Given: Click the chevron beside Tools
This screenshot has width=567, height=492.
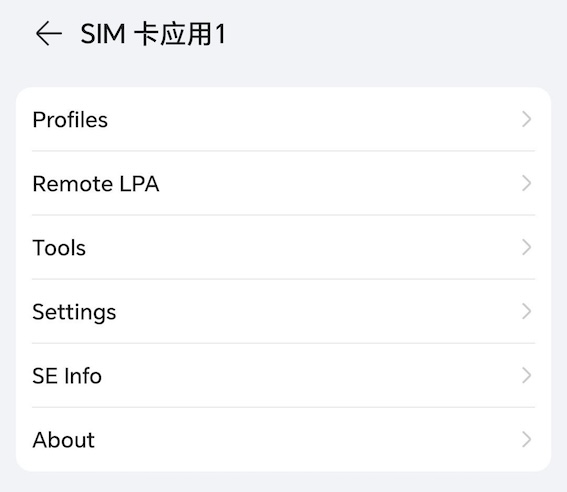Looking at the screenshot, I should click(x=527, y=247).
